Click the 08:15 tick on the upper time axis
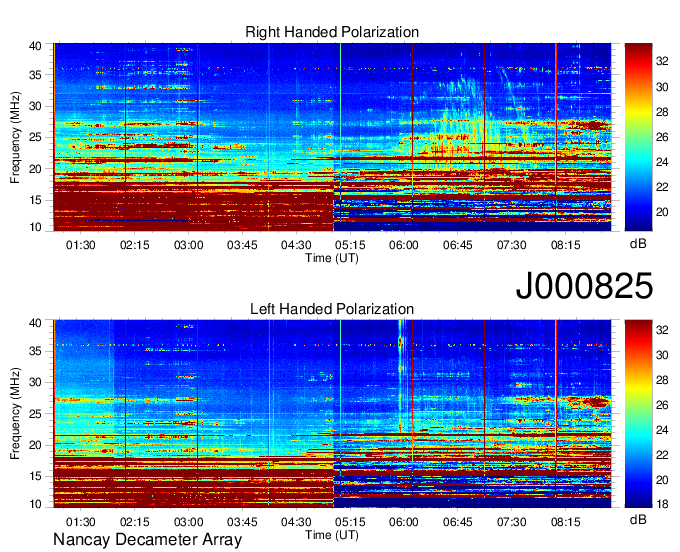Image resolution: width=680 pixels, height=552 pixels. pyautogui.click(x=566, y=245)
